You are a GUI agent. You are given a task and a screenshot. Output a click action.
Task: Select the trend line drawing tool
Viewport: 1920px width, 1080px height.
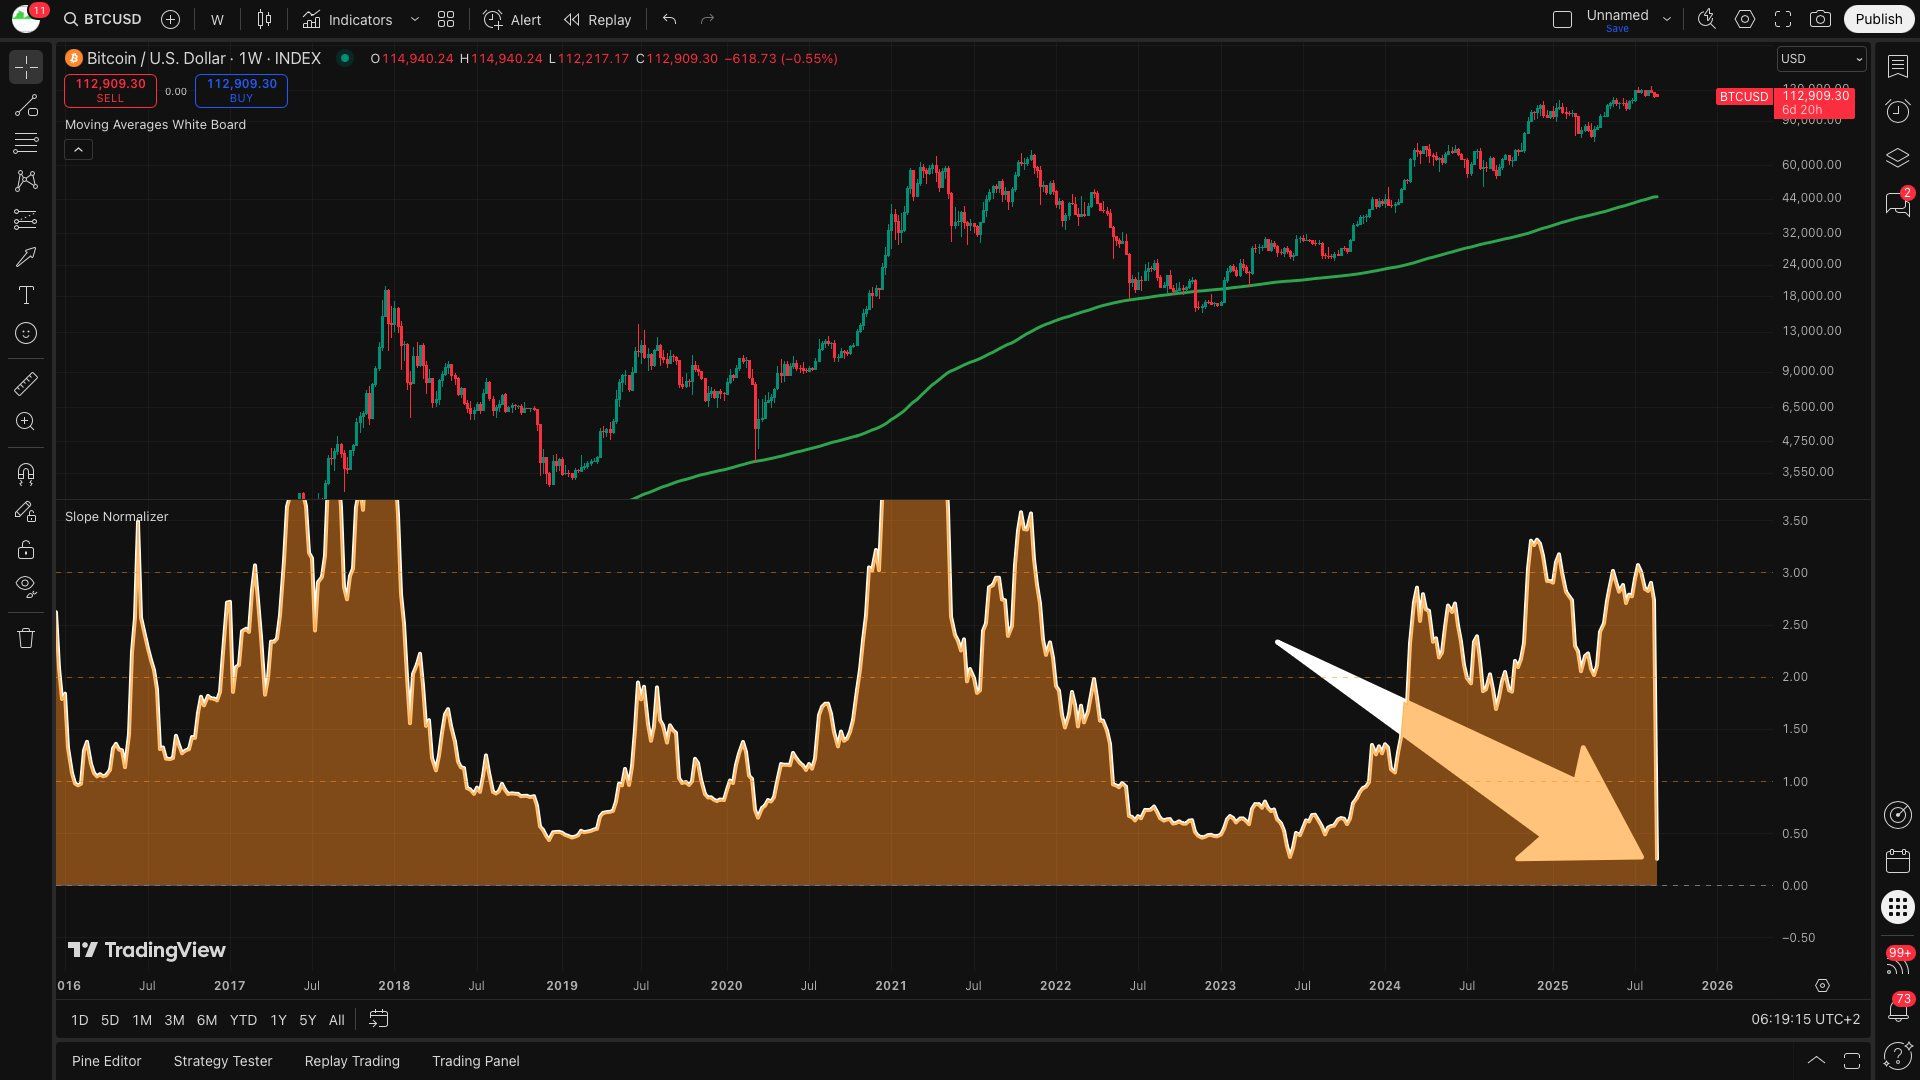26,105
